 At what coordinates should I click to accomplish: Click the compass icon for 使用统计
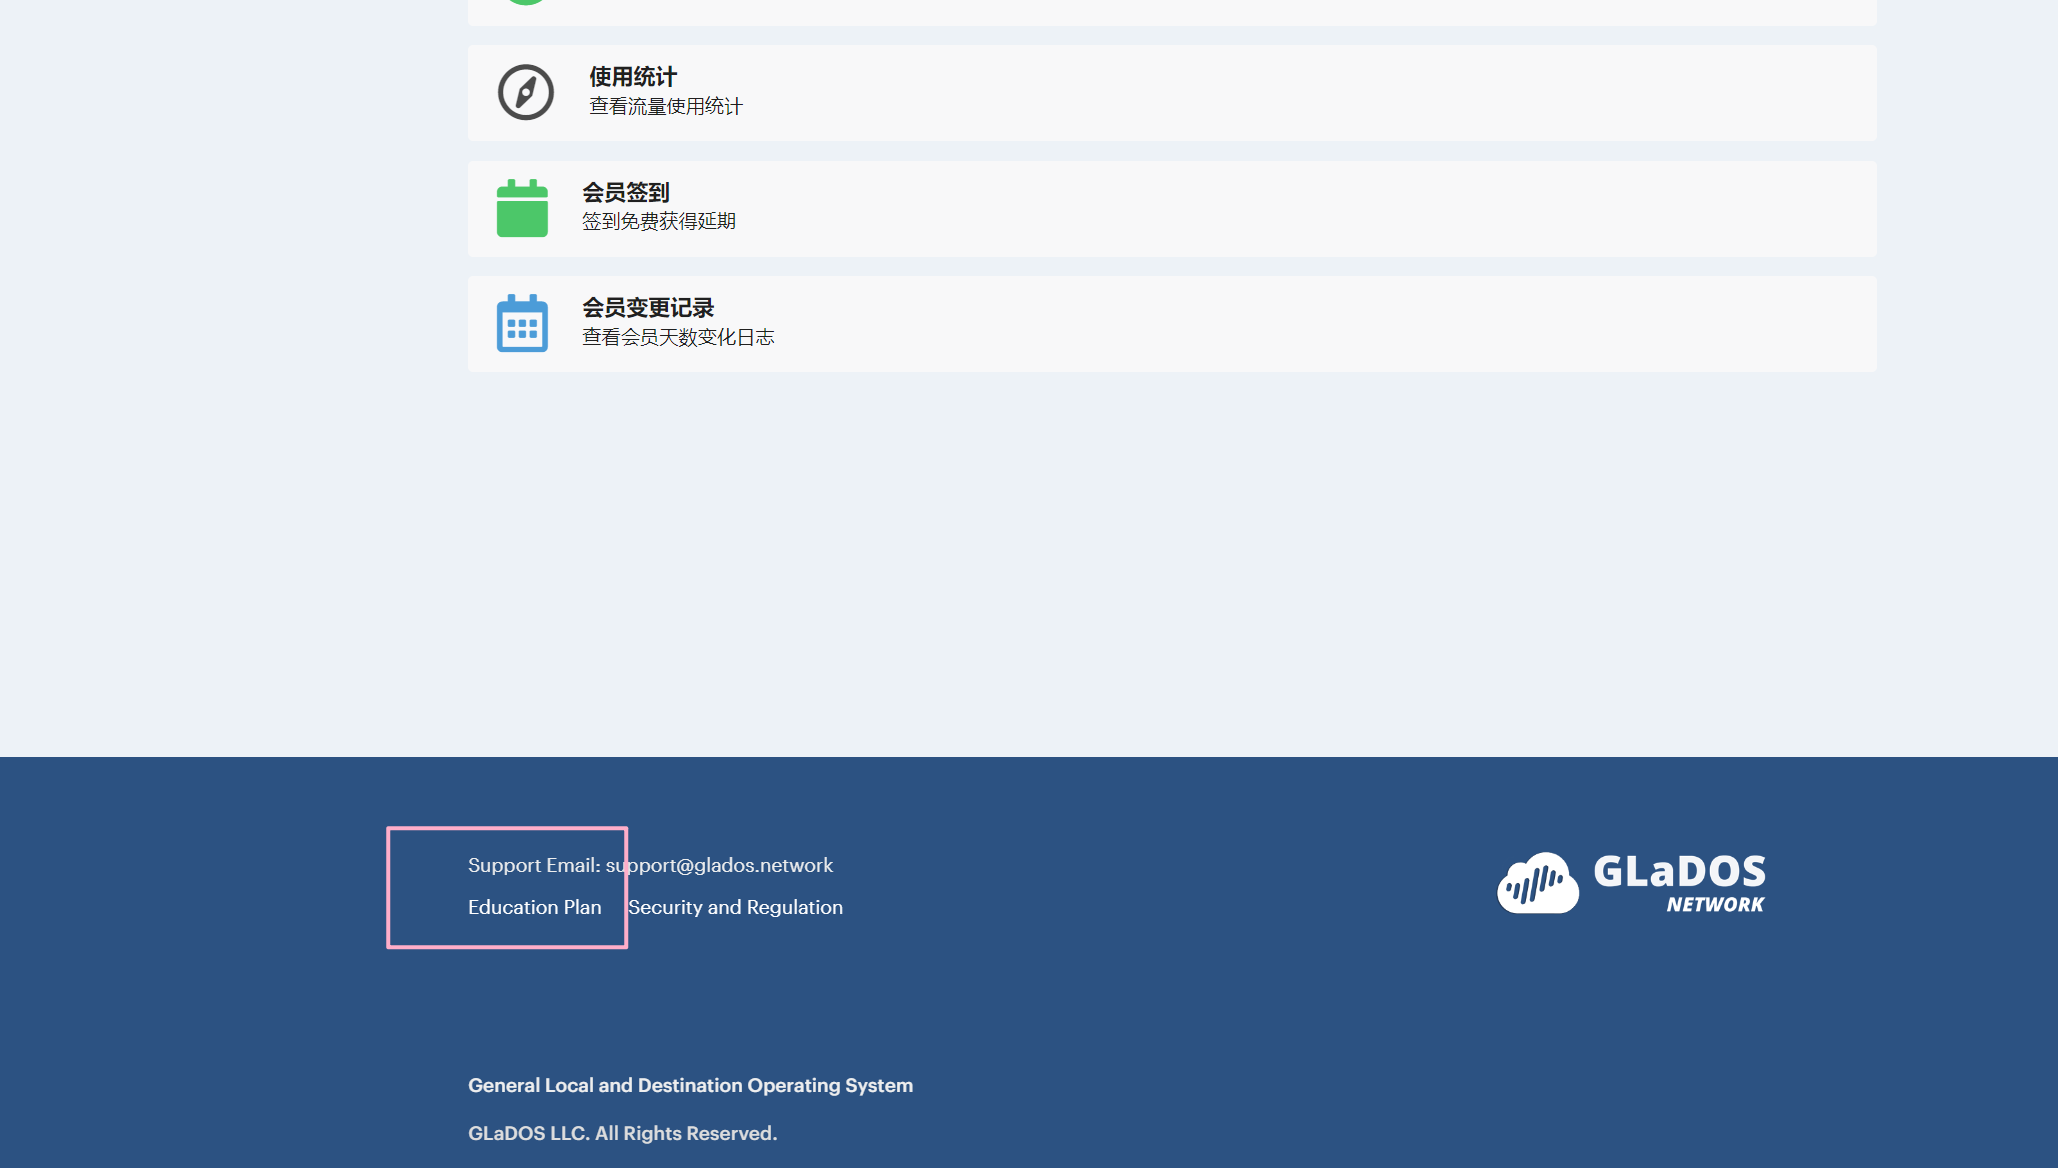click(526, 92)
